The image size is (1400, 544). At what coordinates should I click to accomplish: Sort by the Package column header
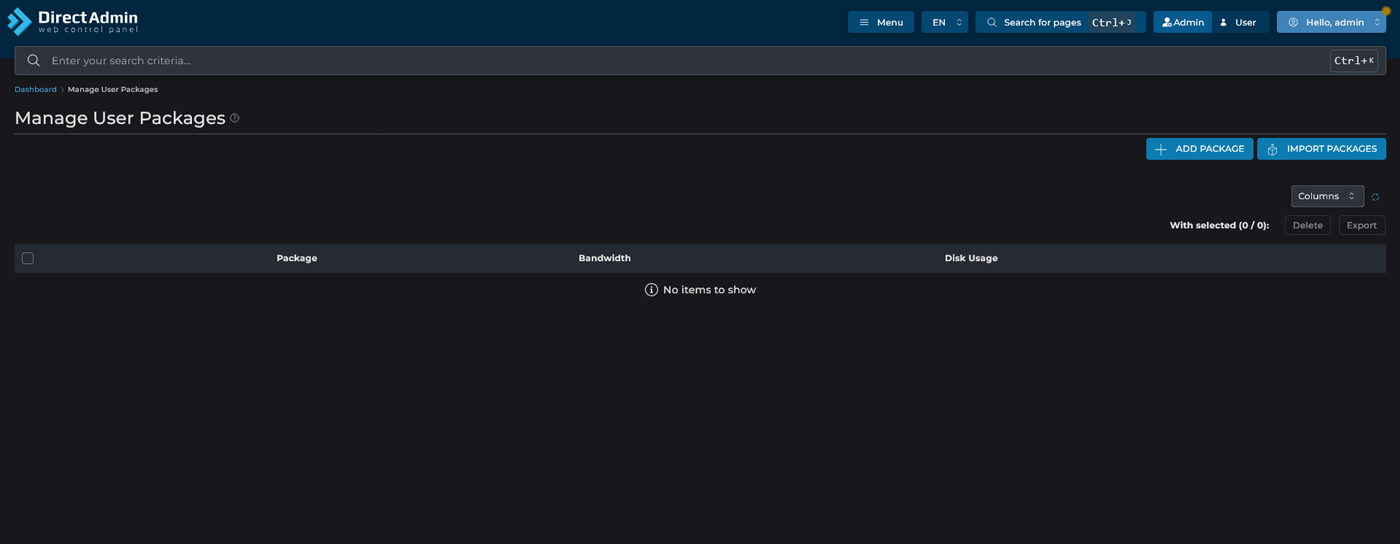pos(297,258)
